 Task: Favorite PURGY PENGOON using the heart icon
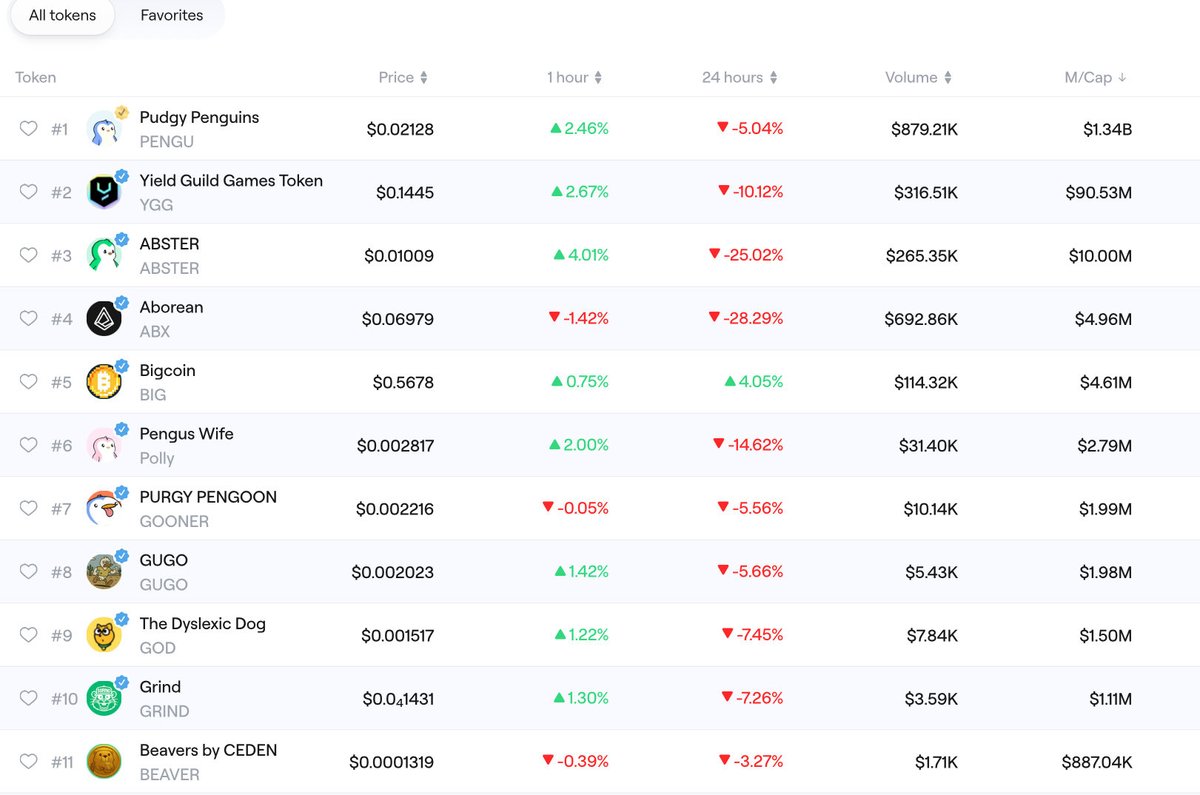pos(28,508)
